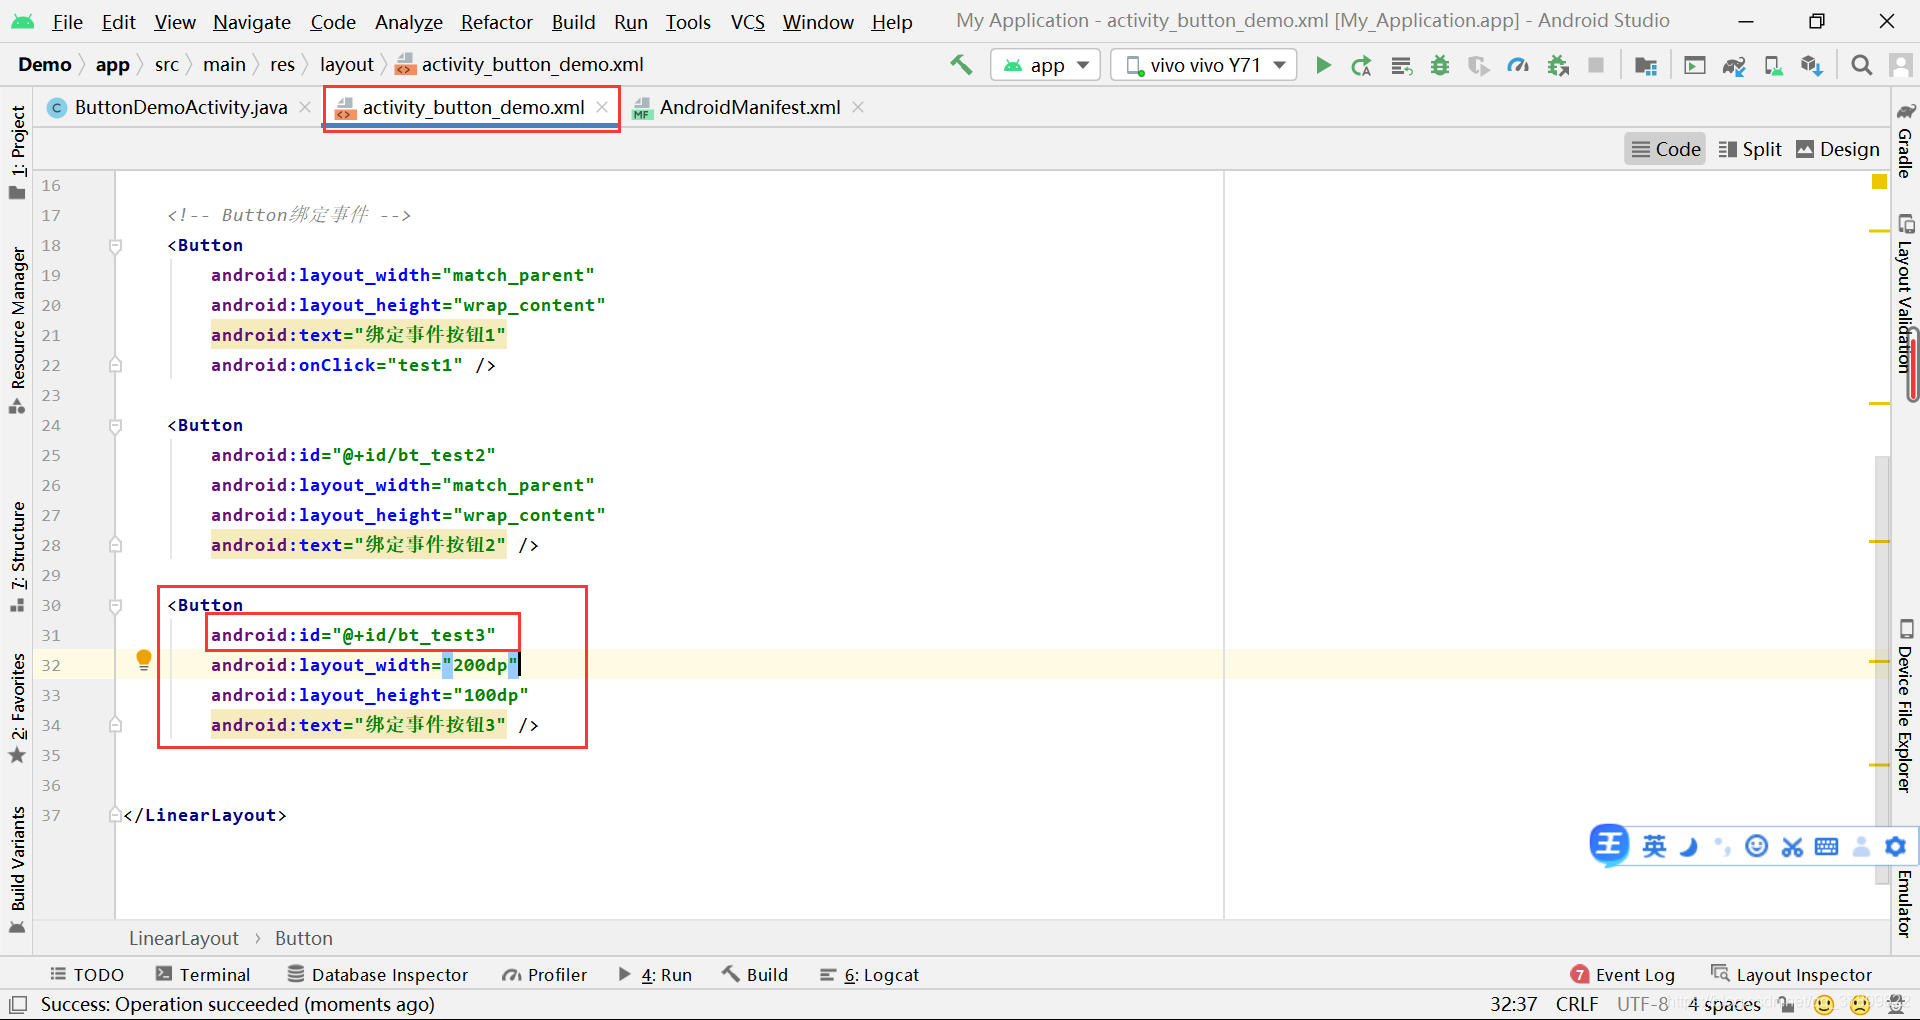
Task: Open the Build menu
Action: pos(573,22)
